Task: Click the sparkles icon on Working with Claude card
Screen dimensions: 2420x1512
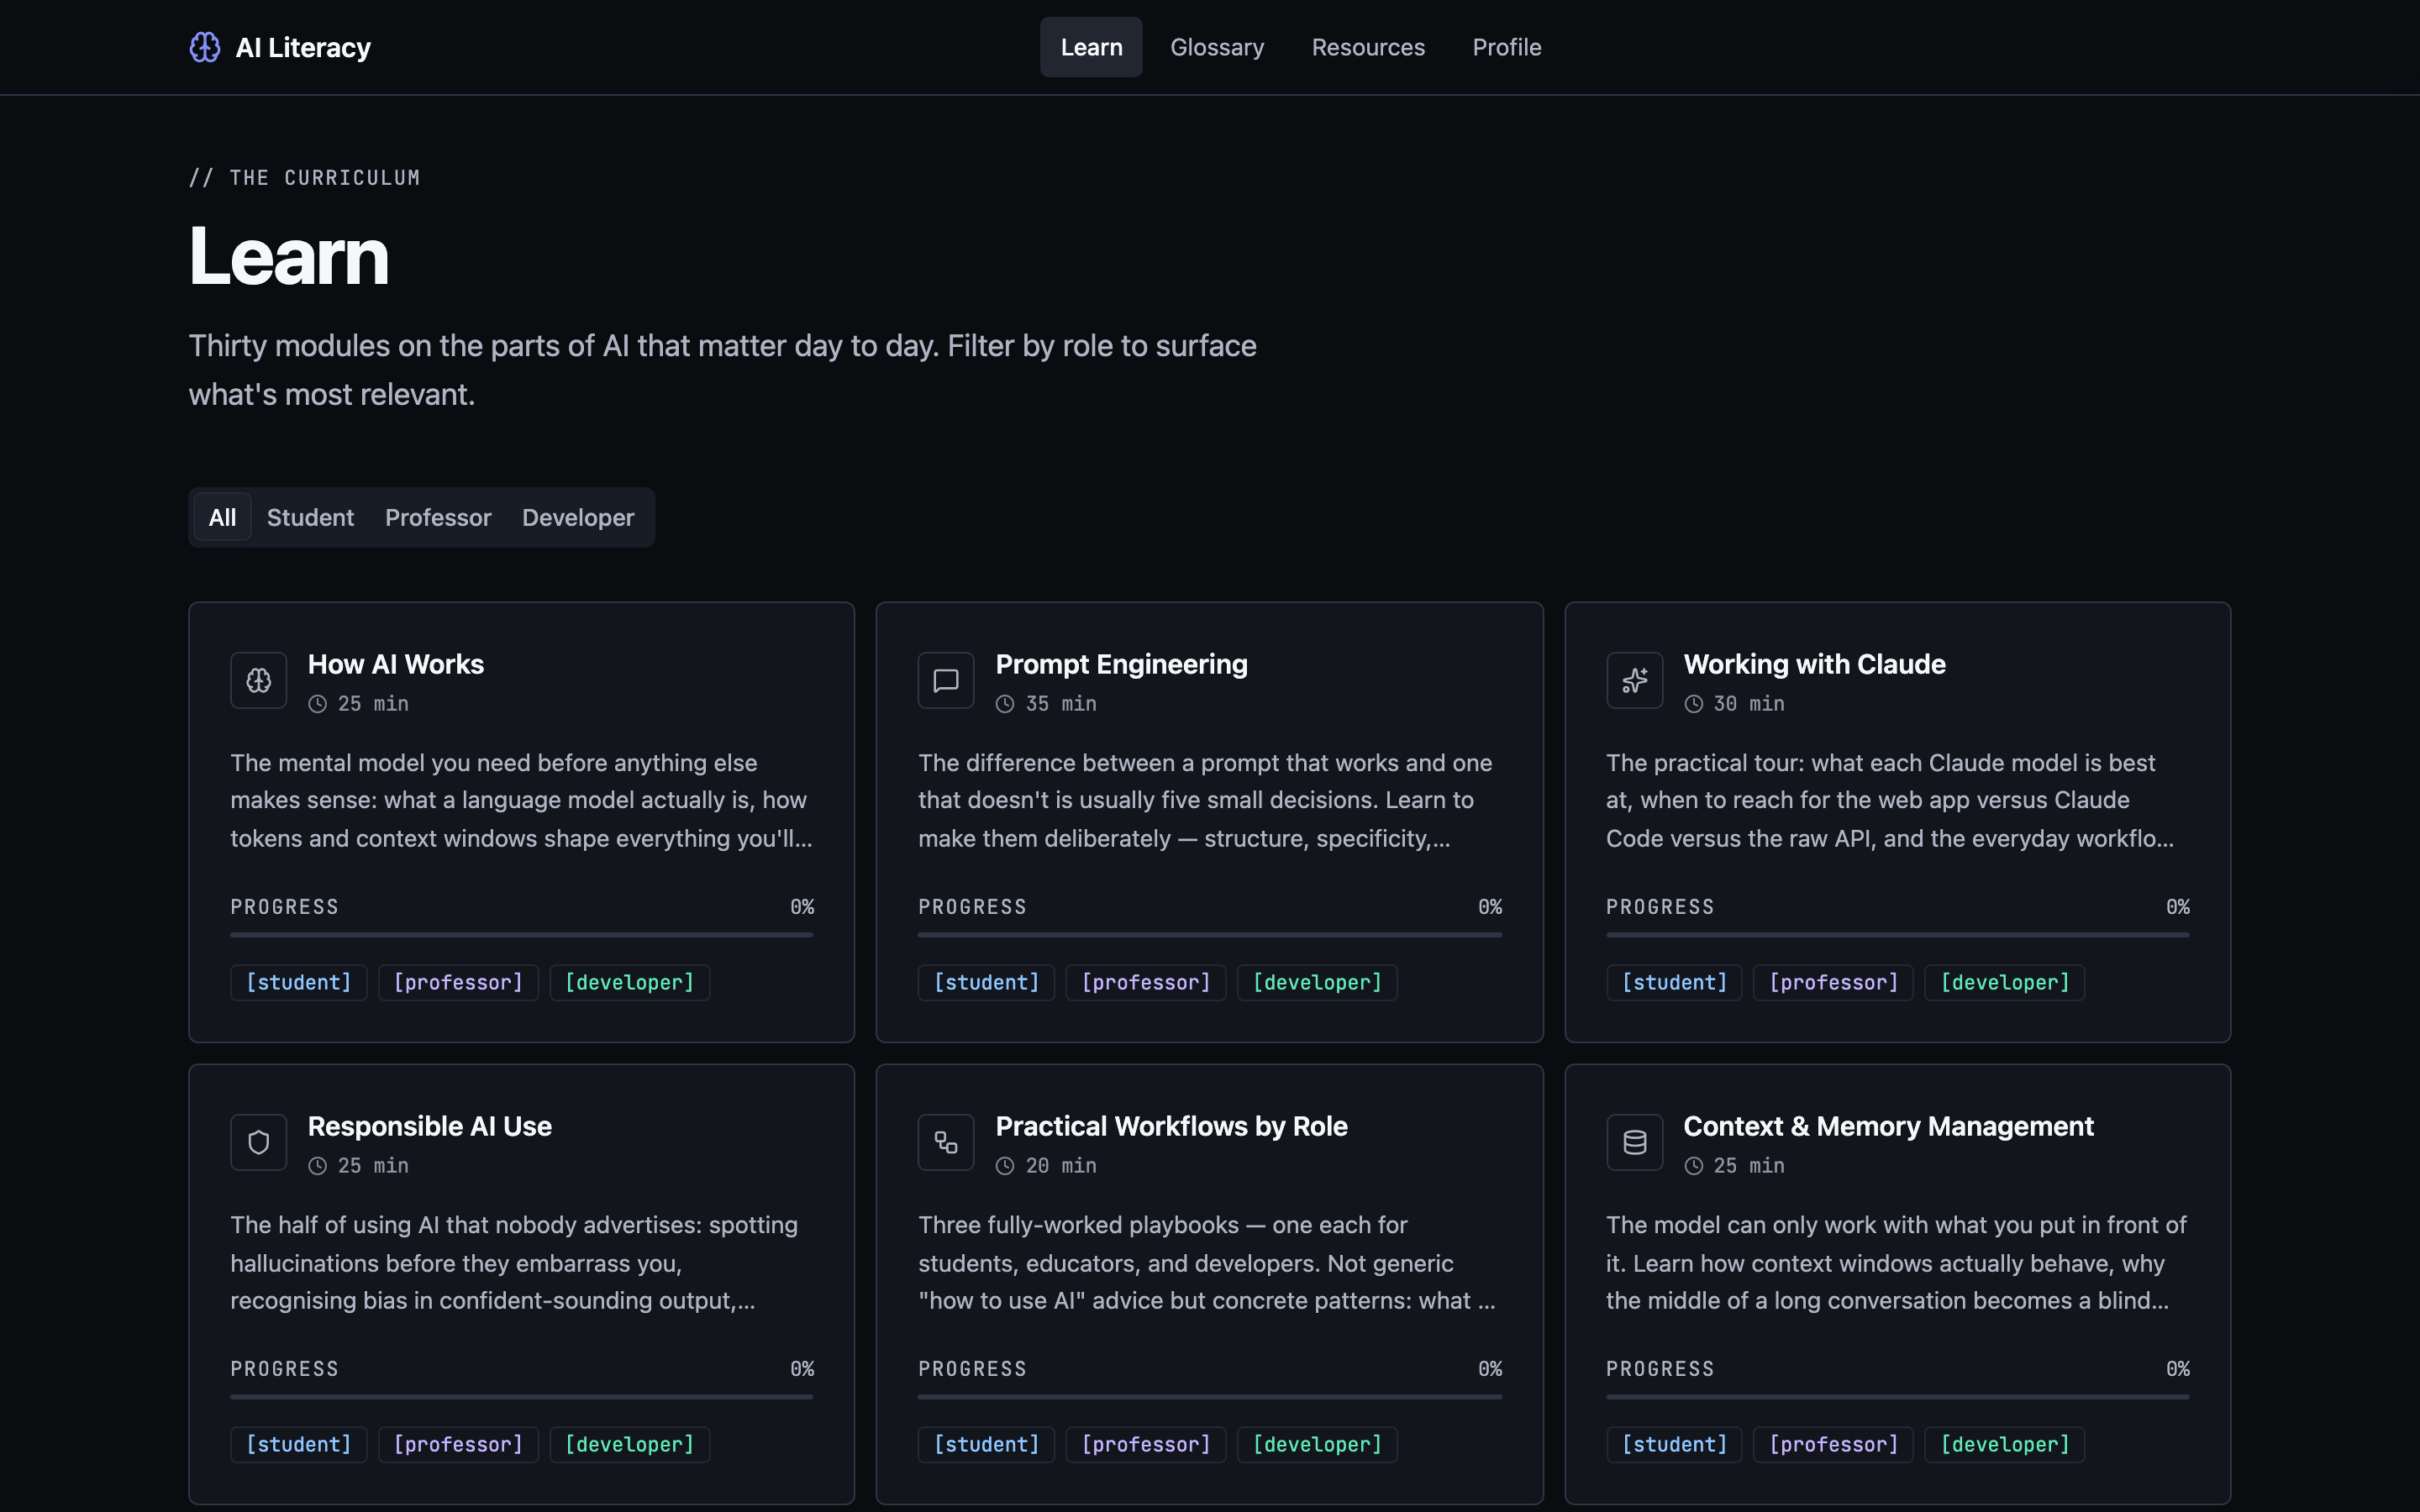Action: [1634, 680]
